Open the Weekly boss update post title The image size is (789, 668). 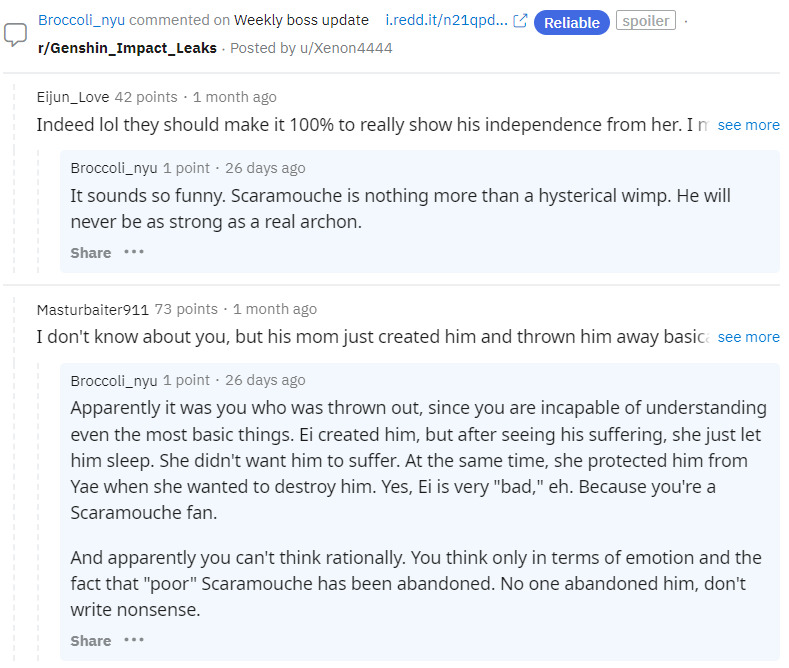click(301, 20)
